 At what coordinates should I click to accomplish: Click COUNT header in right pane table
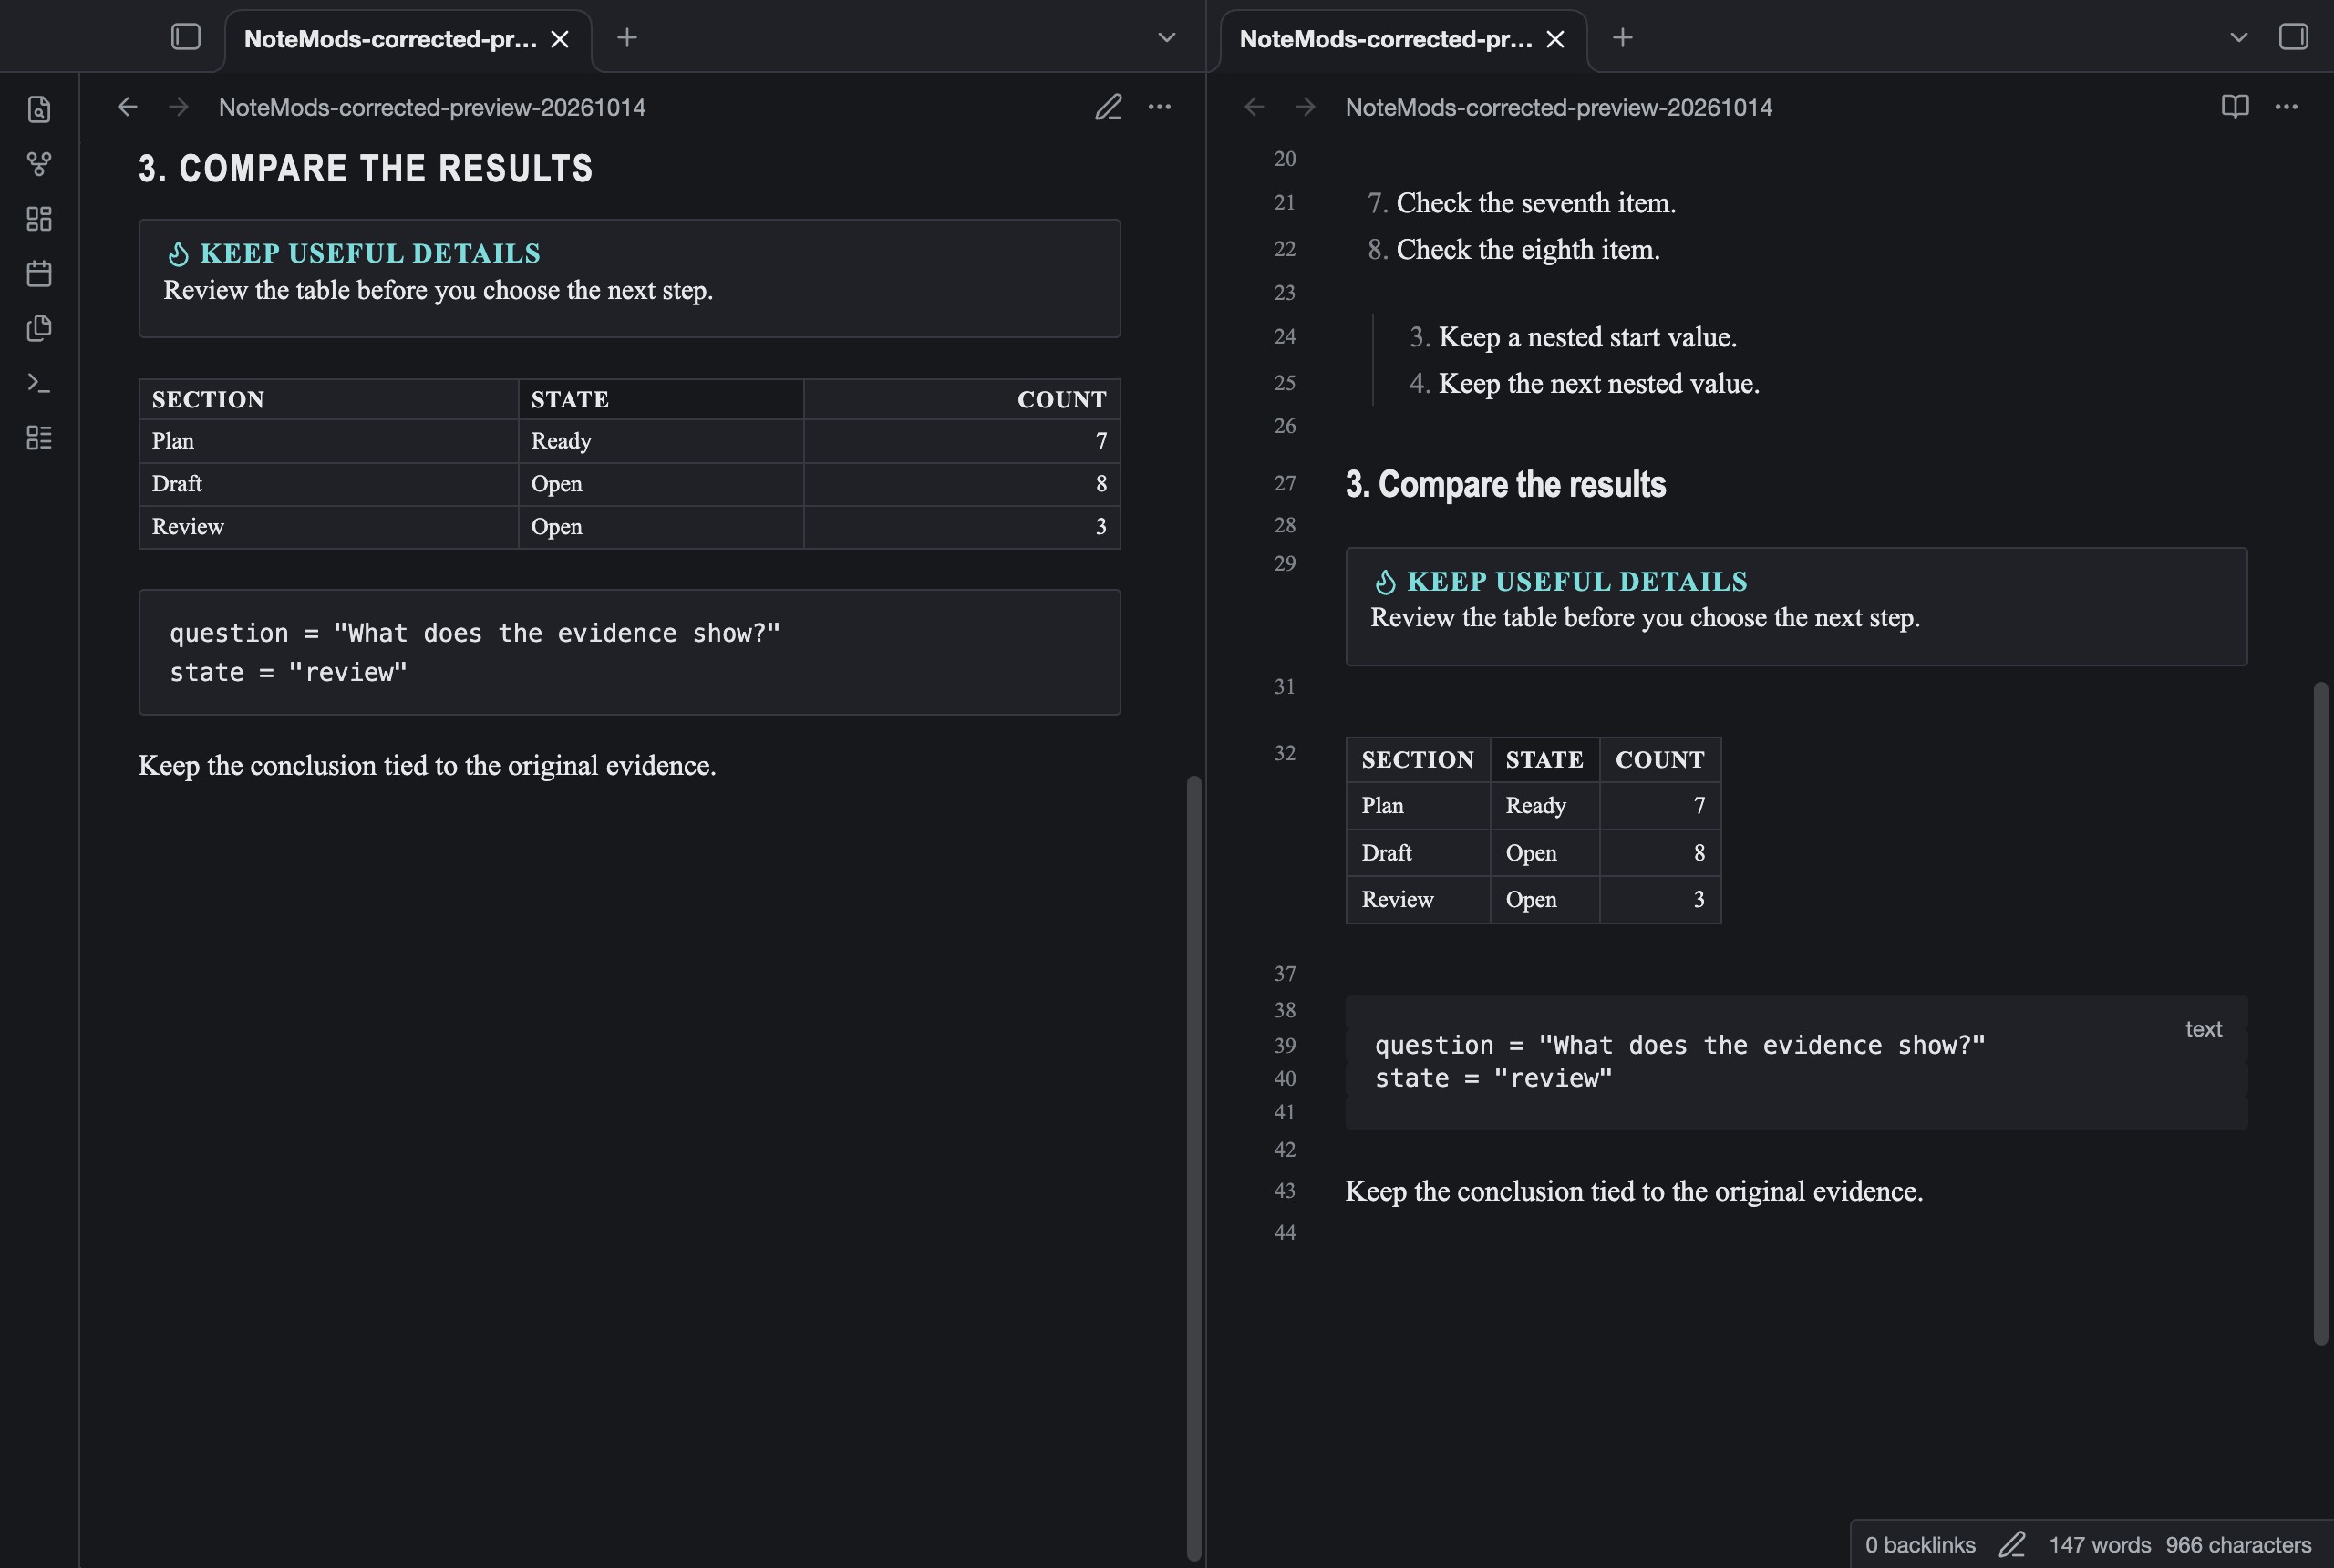tap(1660, 760)
